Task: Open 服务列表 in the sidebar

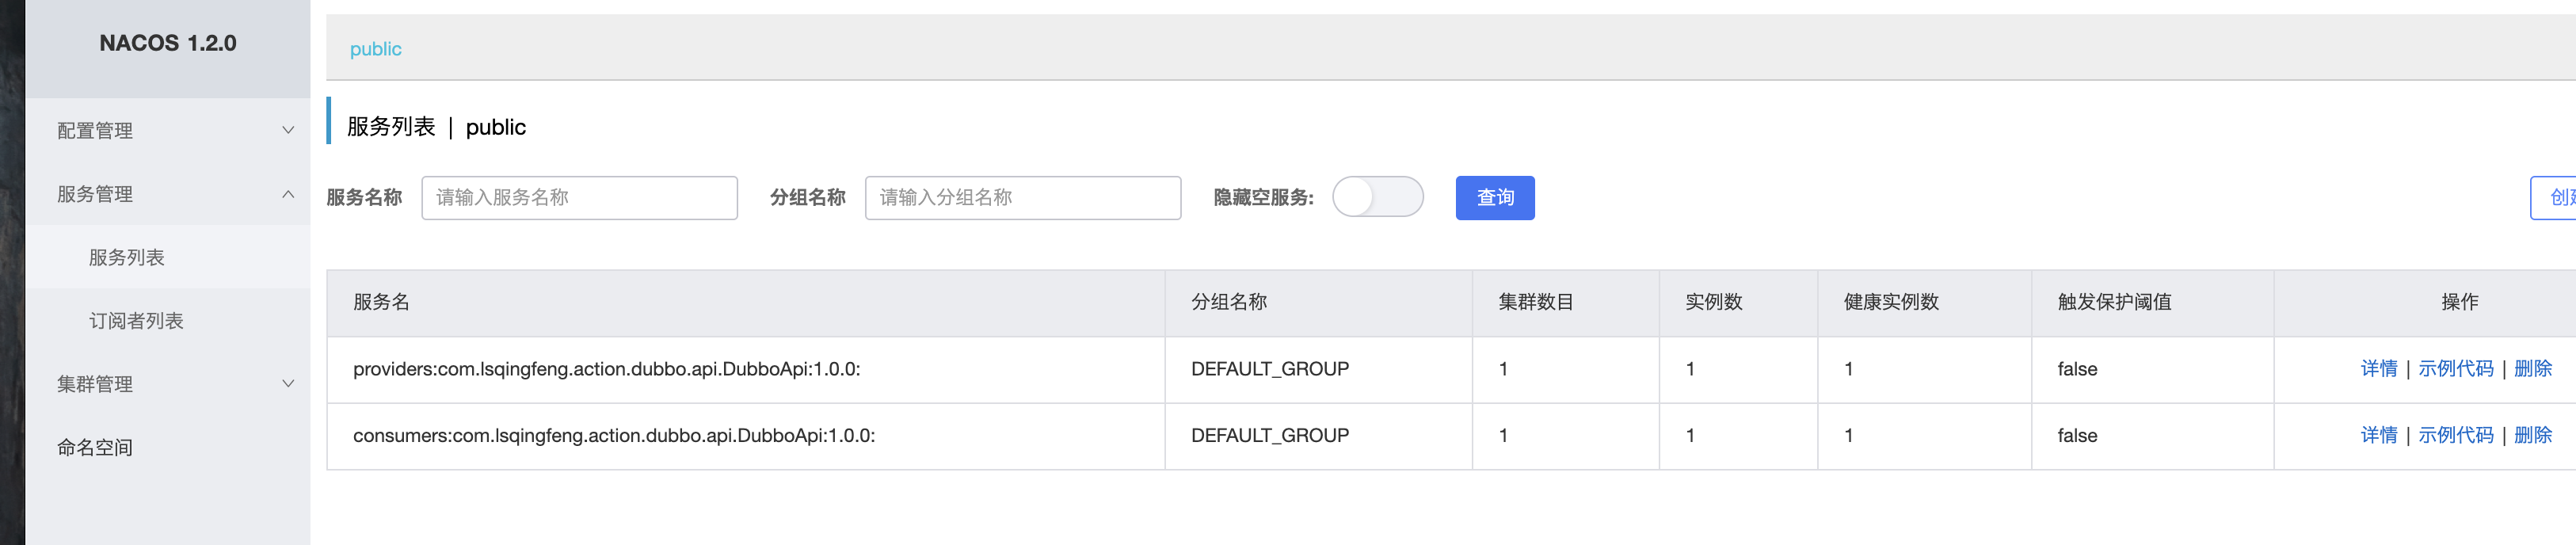Action: pos(127,258)
